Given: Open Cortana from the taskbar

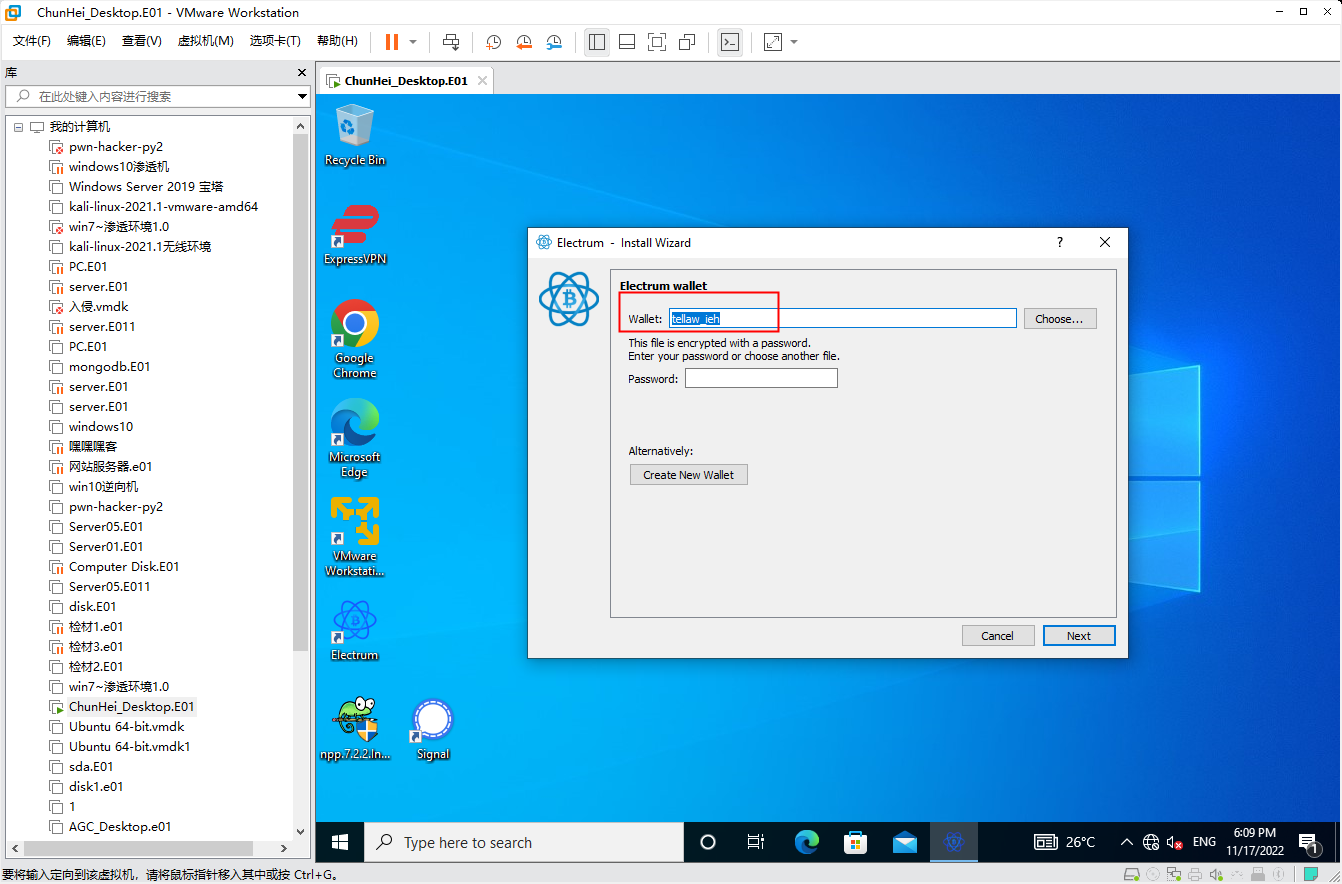Looking at the screenshot, I should [x=708, y=842].
